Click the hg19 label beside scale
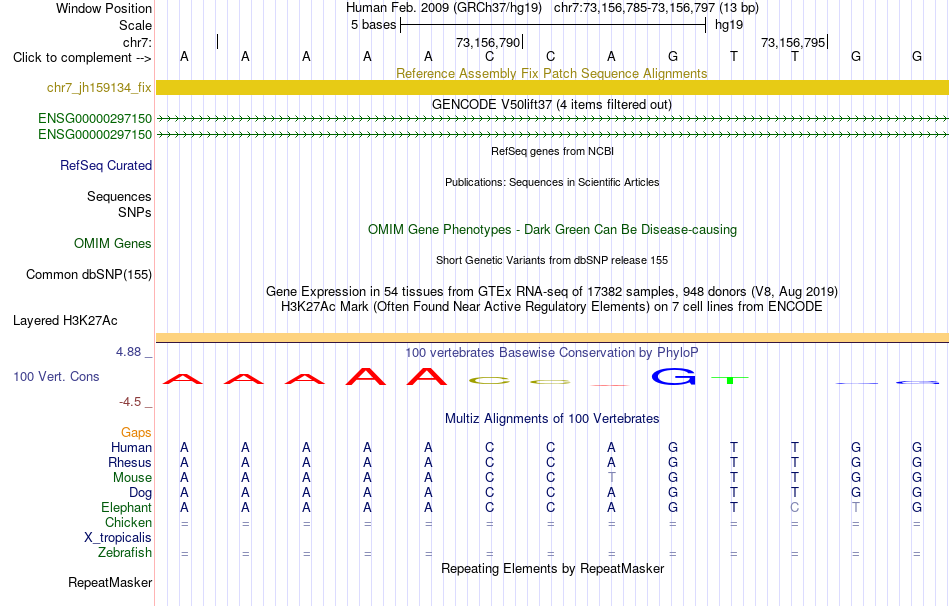The width and height of the screenshot is (950, 606). coord(729,25)
